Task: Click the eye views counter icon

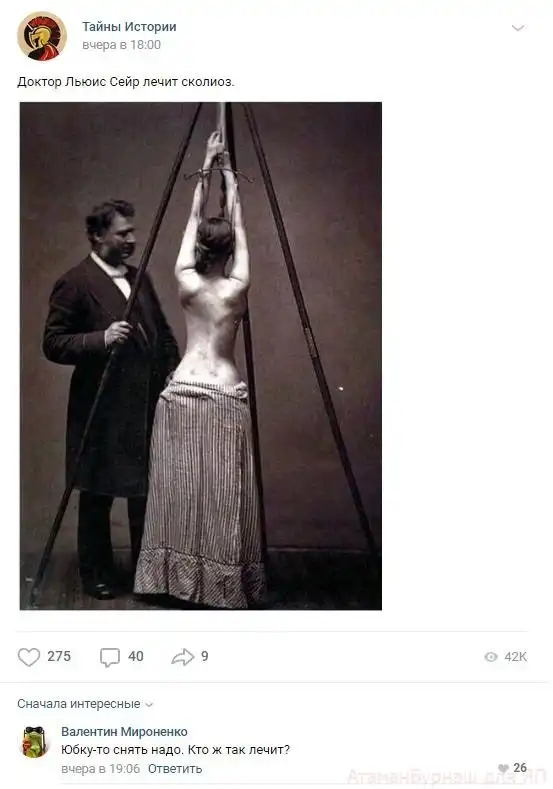Action: click(491, 657)
